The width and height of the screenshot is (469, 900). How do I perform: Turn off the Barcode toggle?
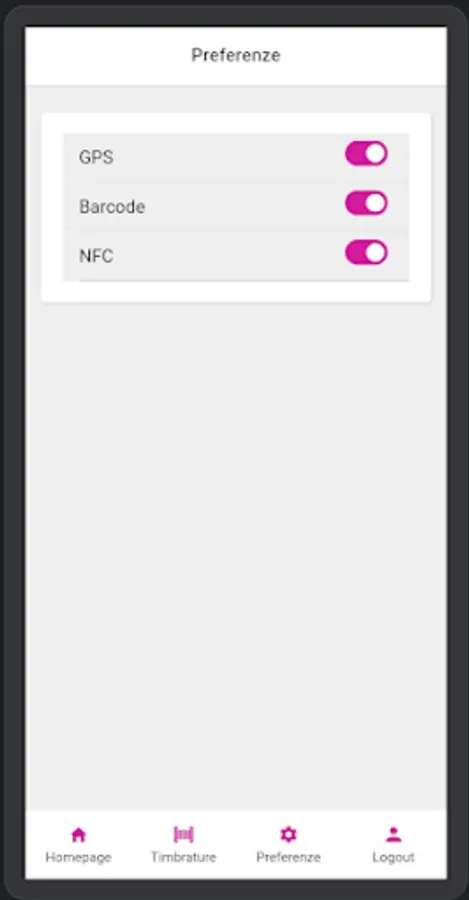tap(366, 203)
